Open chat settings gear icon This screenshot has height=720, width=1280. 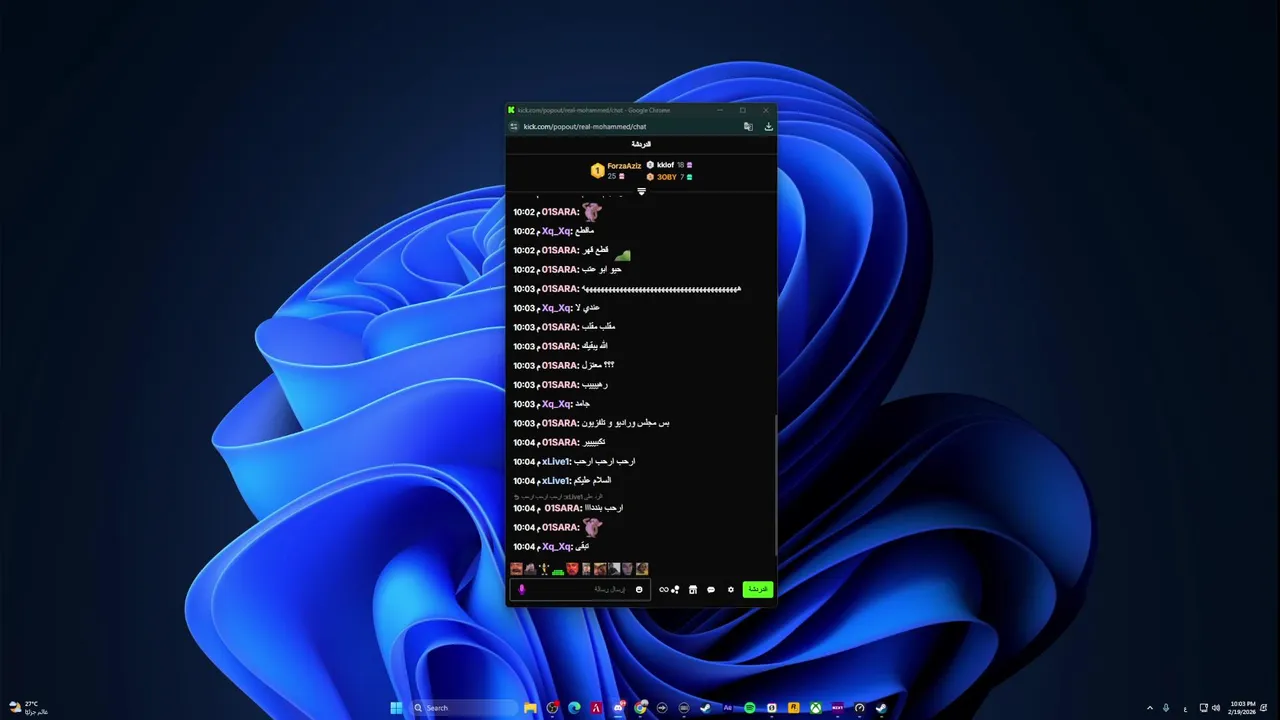[731, 590]
